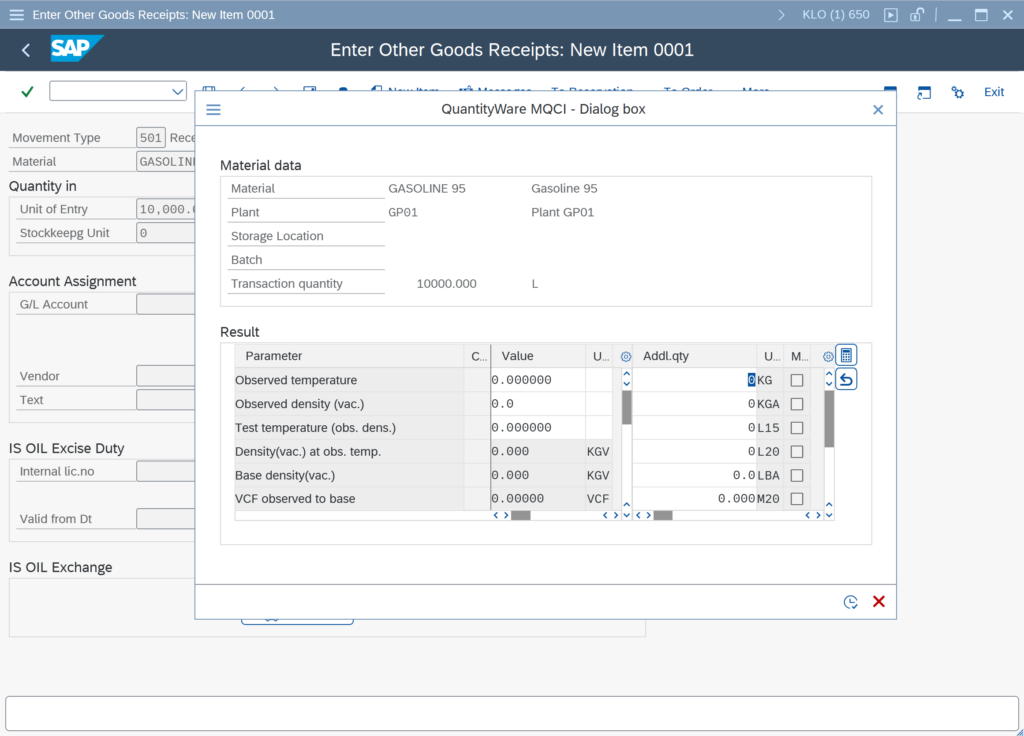This screenshot has width=1024, height=736.
Task: Click the calculator icon beside the result table
Action: point(846,355)
